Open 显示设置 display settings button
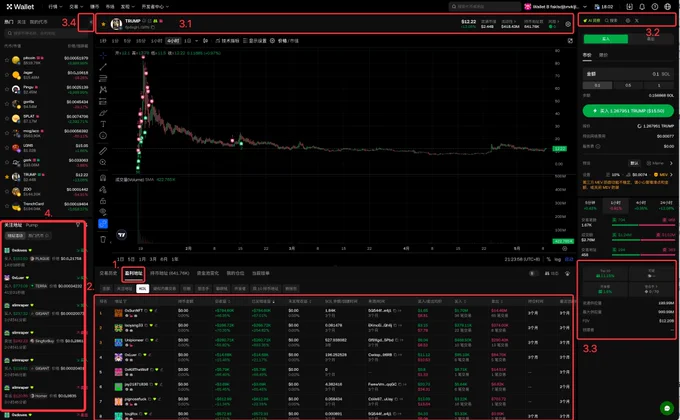 pyautogui.click(x=254, y=40)
